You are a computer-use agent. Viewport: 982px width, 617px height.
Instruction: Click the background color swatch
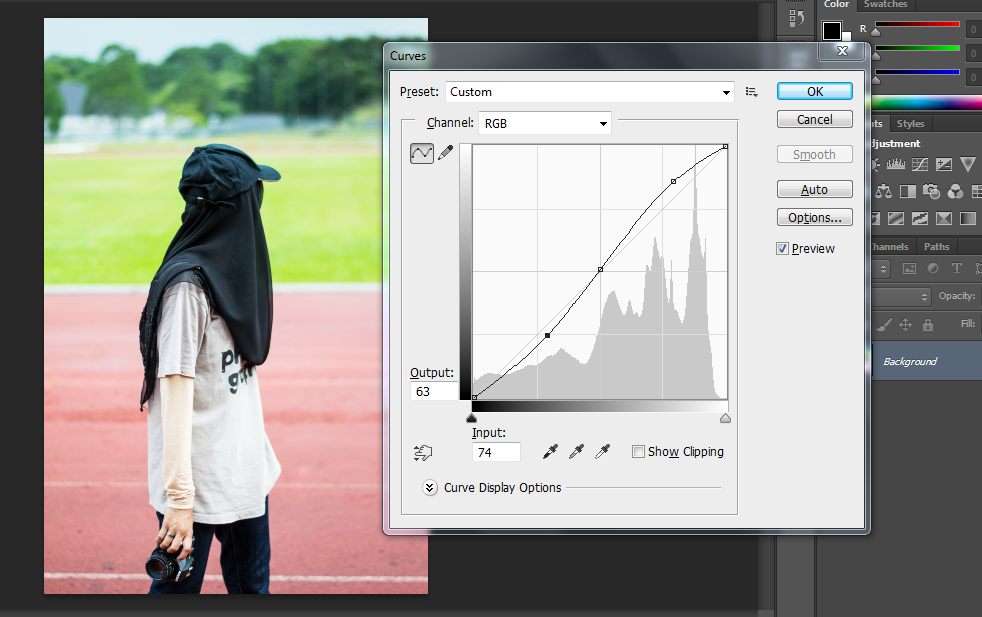[x=846, y=36]
